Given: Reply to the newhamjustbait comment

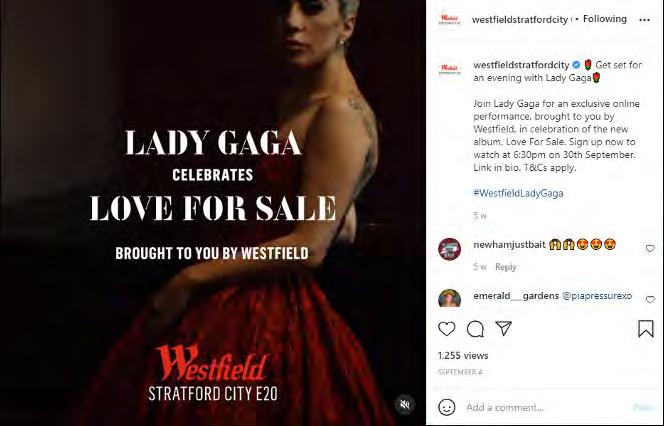Looking at the screenshot, I should click(x=506, y=267).
